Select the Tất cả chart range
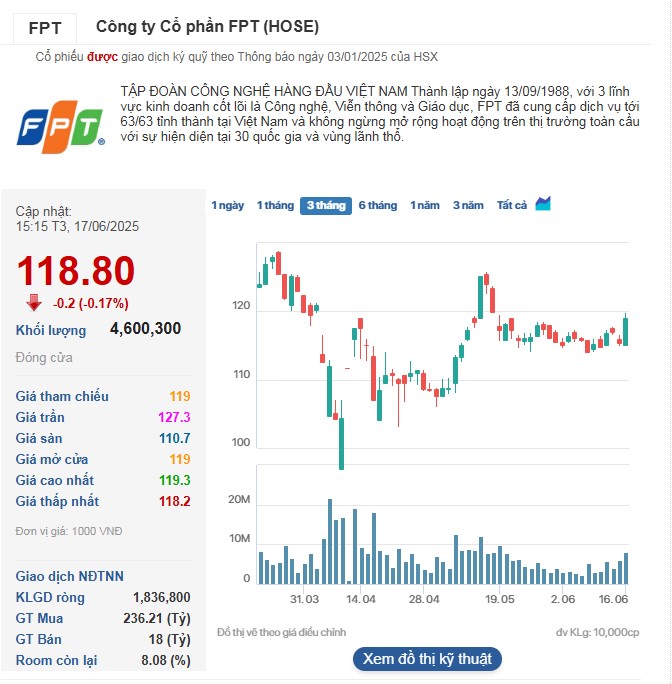The height and width of the screenshot is (684, 672). [512, 205]
